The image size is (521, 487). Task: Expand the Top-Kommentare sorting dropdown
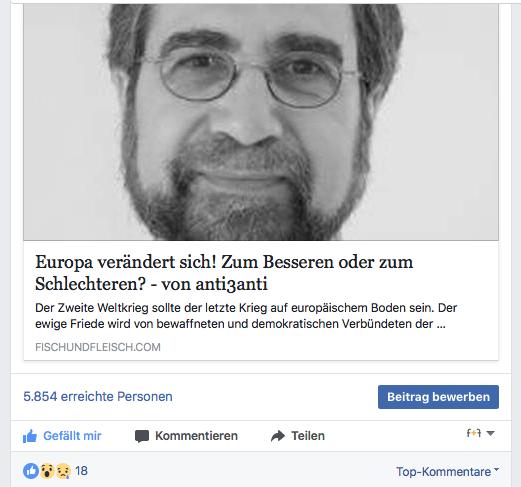click(447, 471)
